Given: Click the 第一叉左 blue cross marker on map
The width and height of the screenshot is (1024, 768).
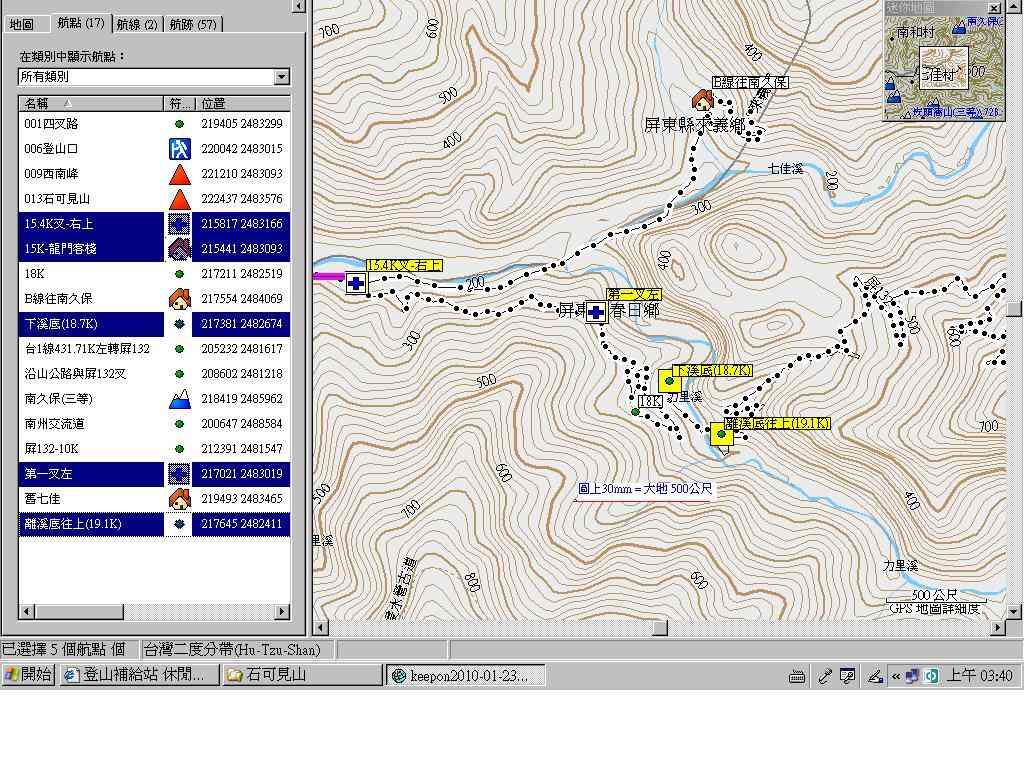Looking at the screenshot, I should coord(596,312).
